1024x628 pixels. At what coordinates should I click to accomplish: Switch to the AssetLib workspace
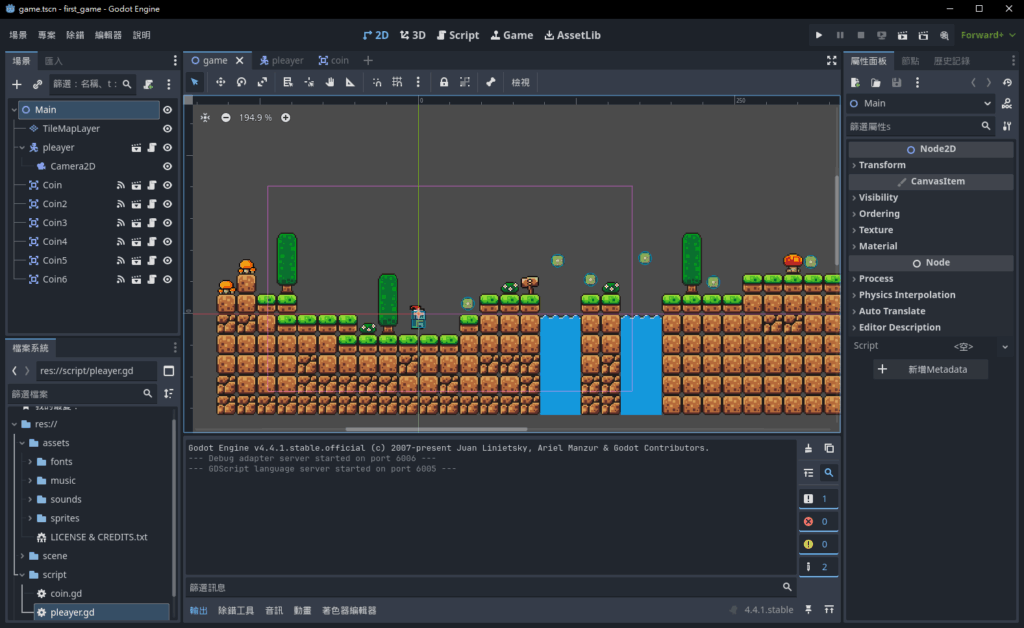pos(572,35)
